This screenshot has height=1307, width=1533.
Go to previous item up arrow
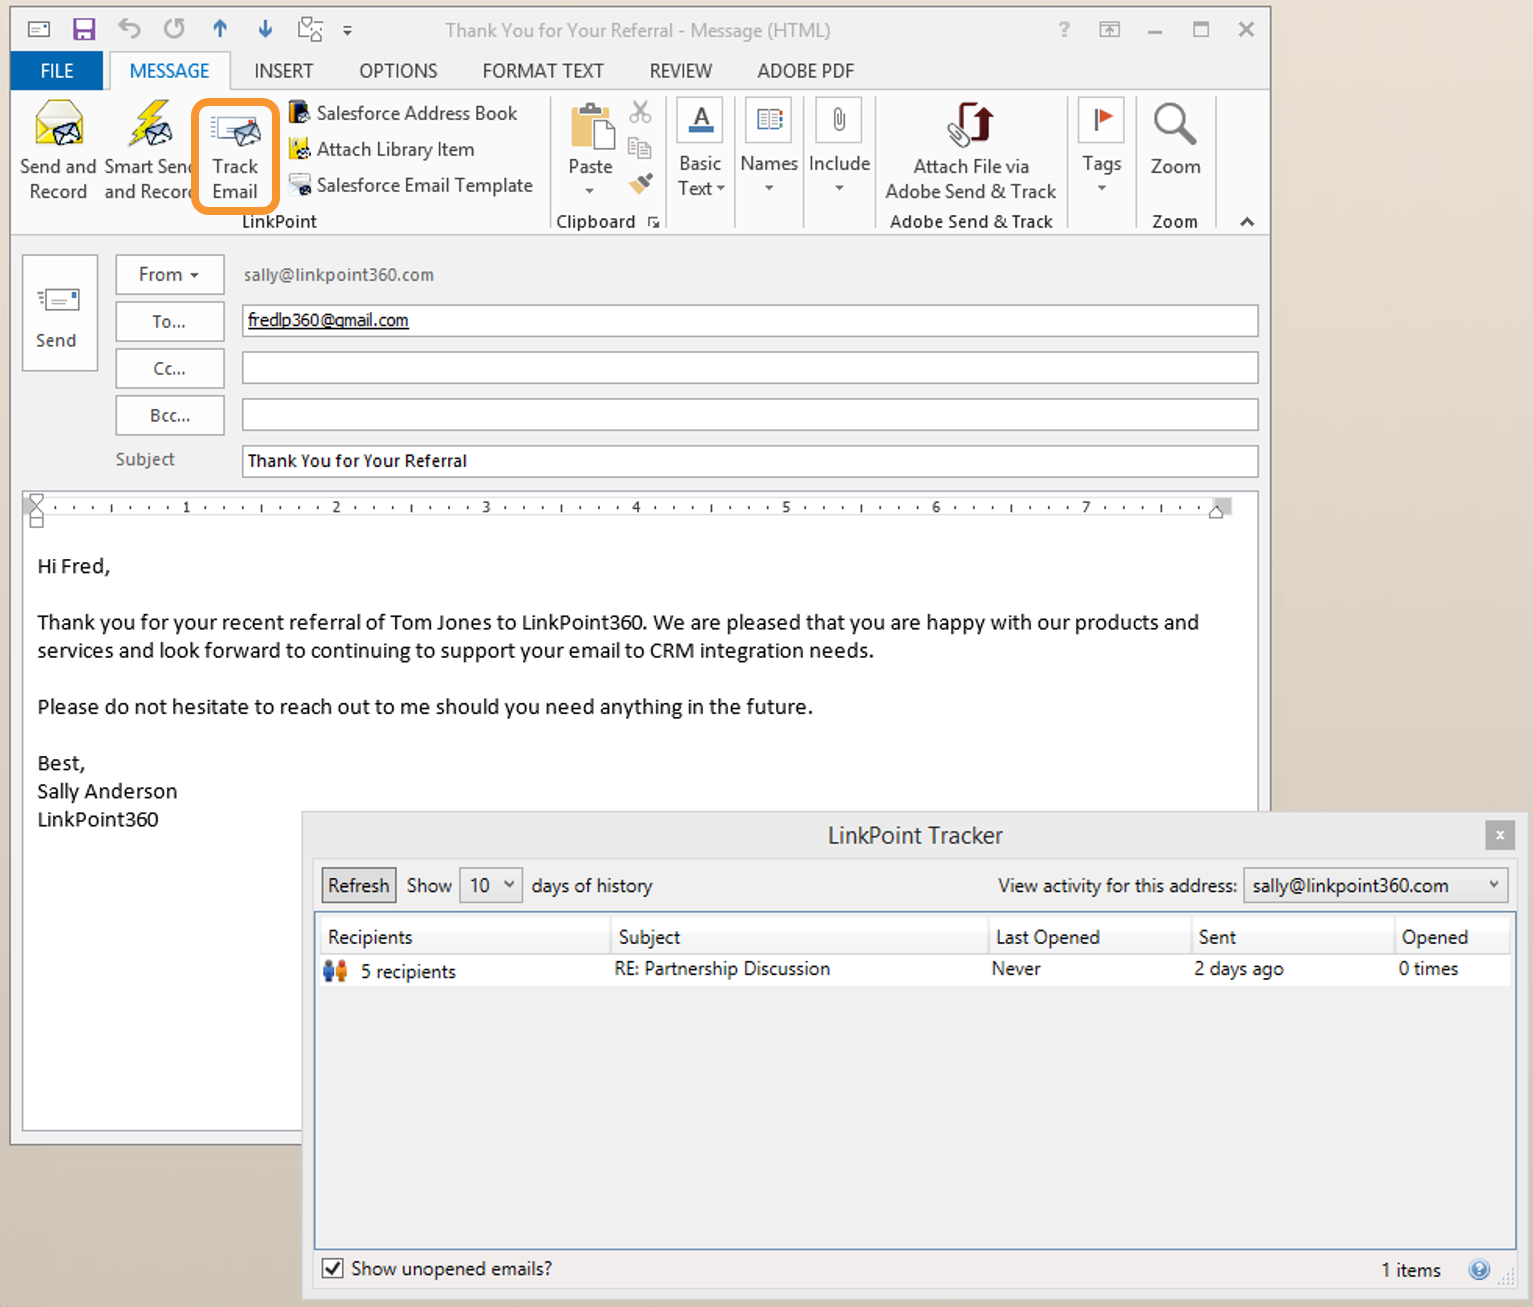[x=220, y=29]
